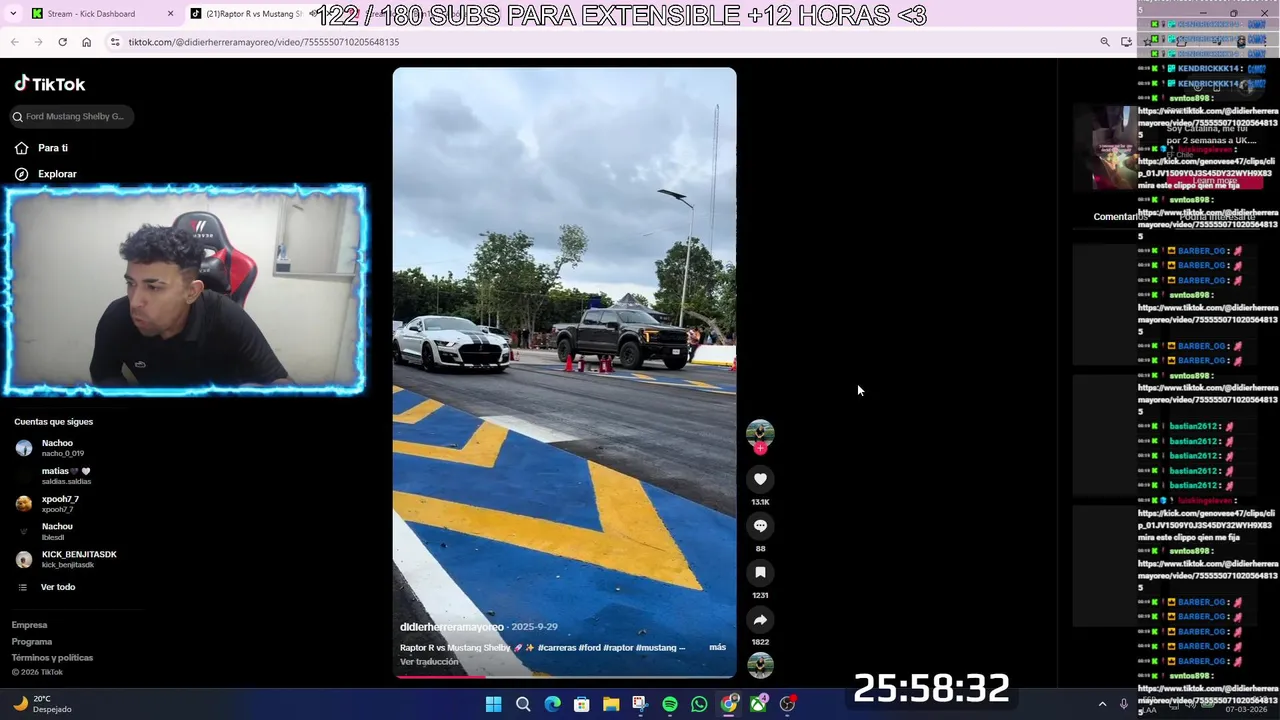Open Spotify from taskbar
Image resolution: width=1280 pixels, height=720 pixels.
point(670,704)
